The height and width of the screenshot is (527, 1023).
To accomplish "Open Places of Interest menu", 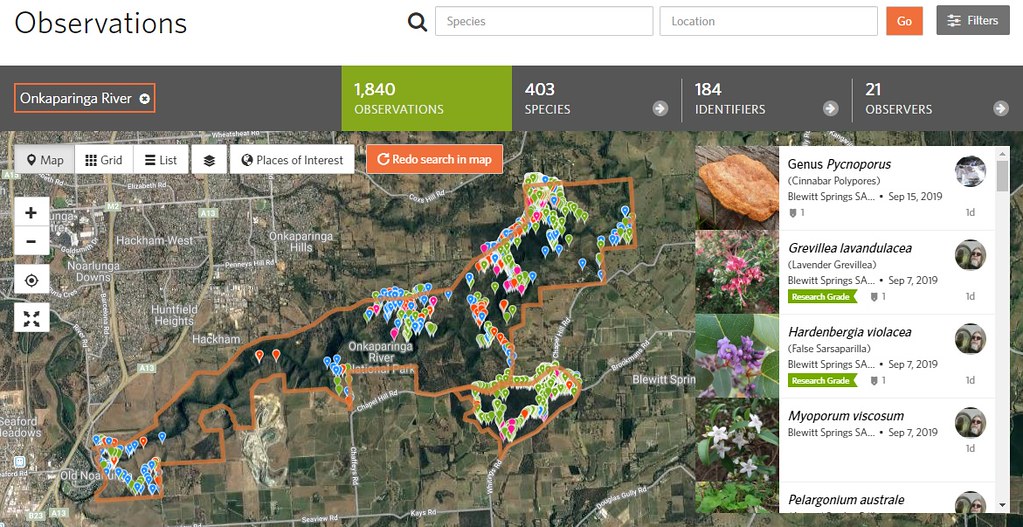I will 291,160.
